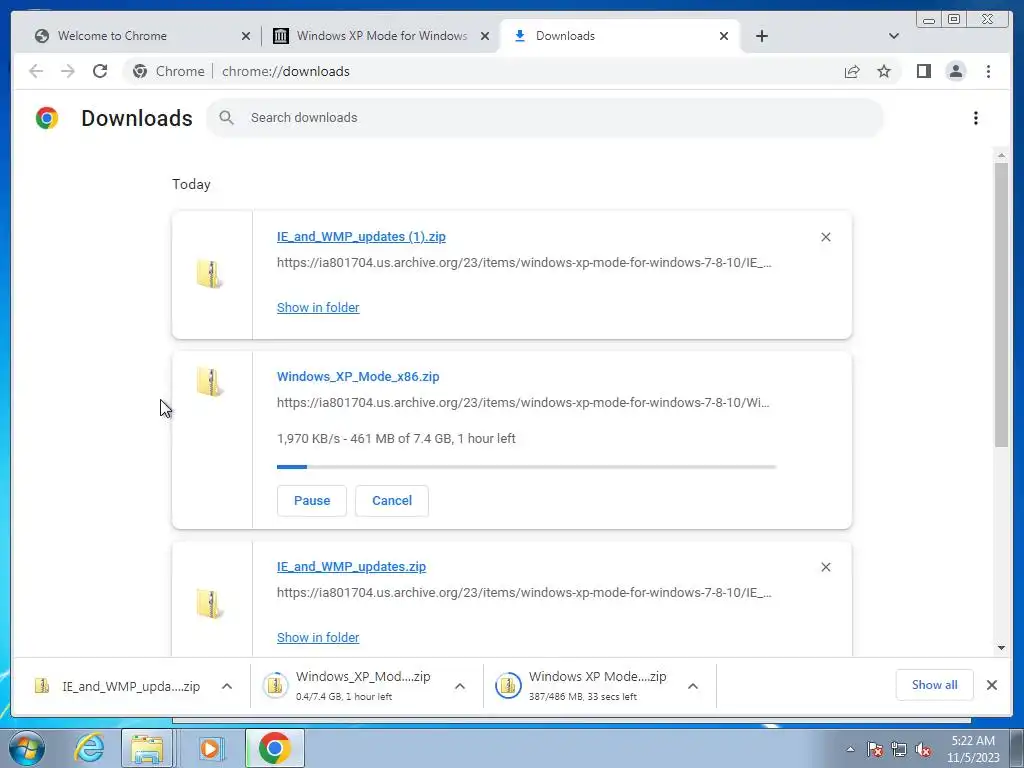Expand options for Windows_XP_Mod....zip shelf item
The height and width of the screenshot is (768, 1024).
pyautogui.click(x=460, y=686)
